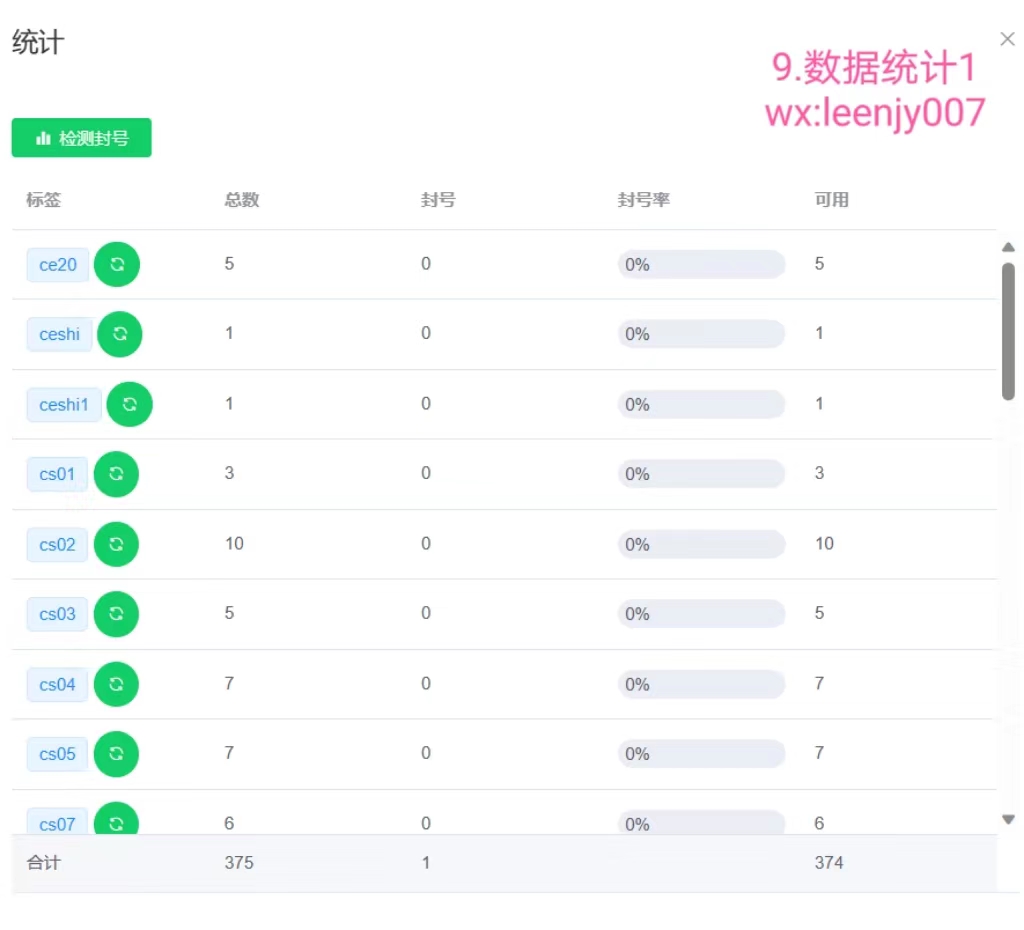
Task: Click the 合计 totals row
Action: [43, 861]
